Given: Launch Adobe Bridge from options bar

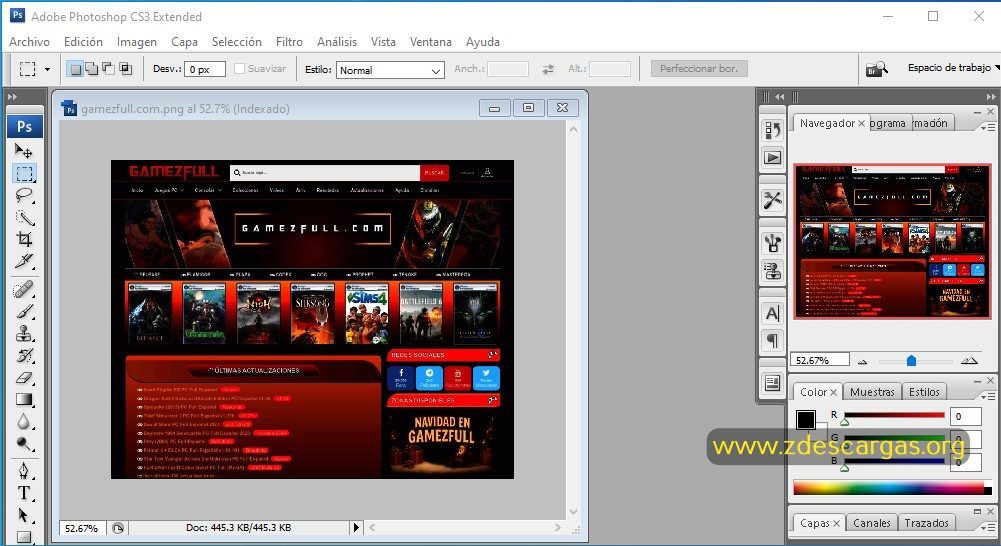Looking at the screenshot, I should coord(876,68).
